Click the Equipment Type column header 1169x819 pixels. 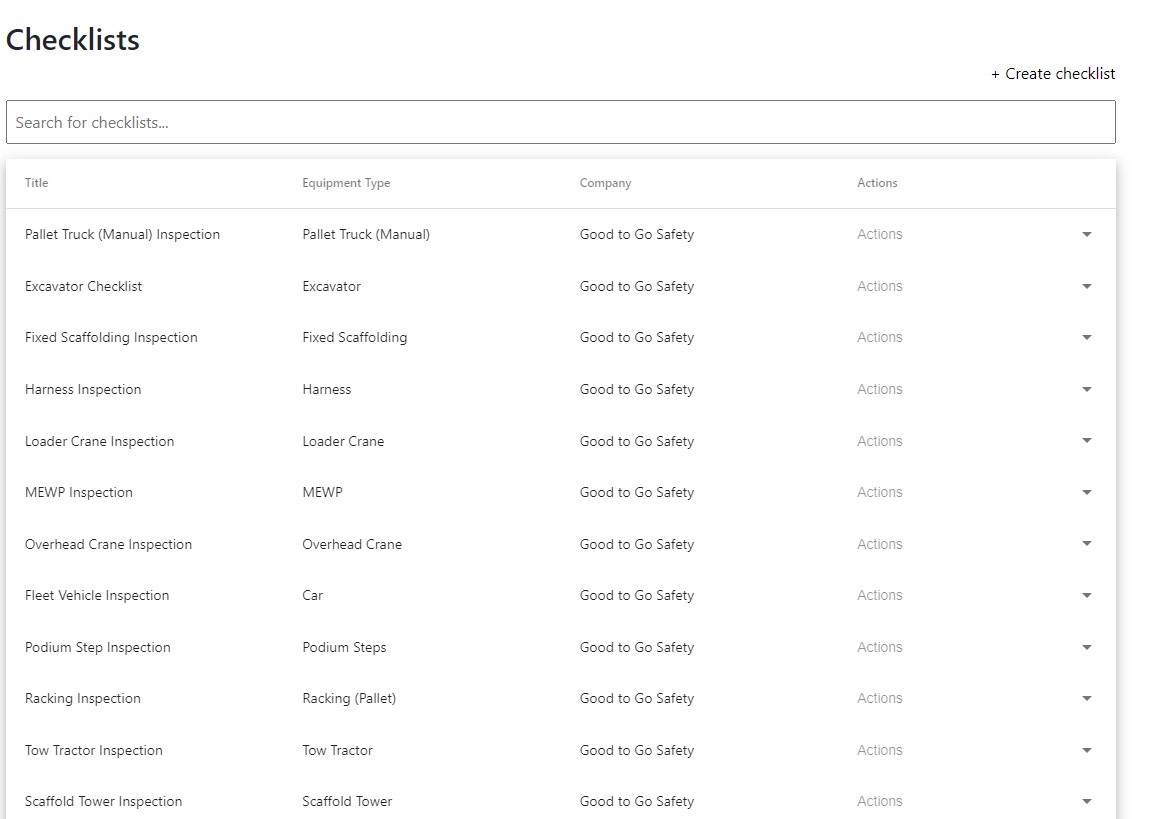click(x=346, y=183)
